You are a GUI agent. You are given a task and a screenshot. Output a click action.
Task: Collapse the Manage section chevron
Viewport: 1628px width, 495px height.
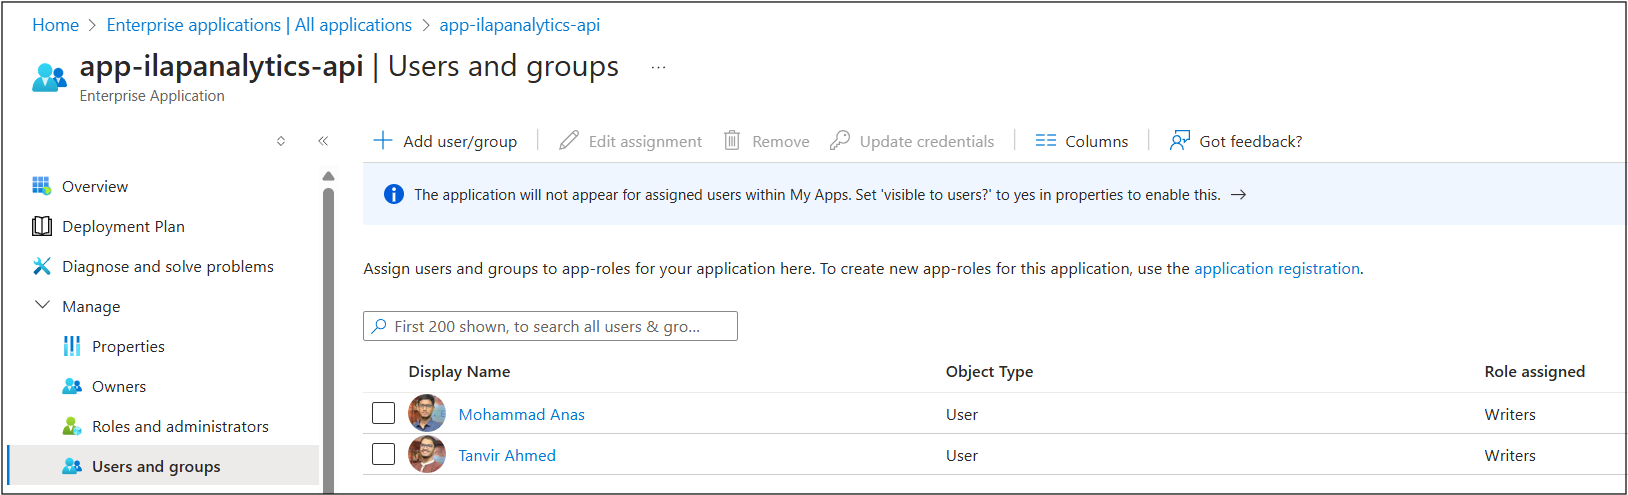point(42,305)
